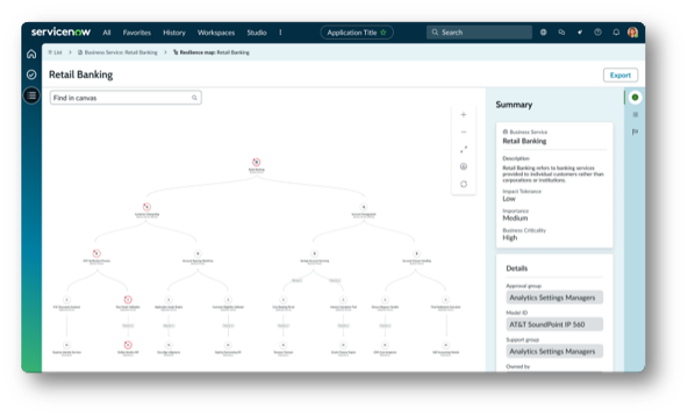Open the flag icon in right rail
The image size is (688, 416).
[x=635, y=132]
